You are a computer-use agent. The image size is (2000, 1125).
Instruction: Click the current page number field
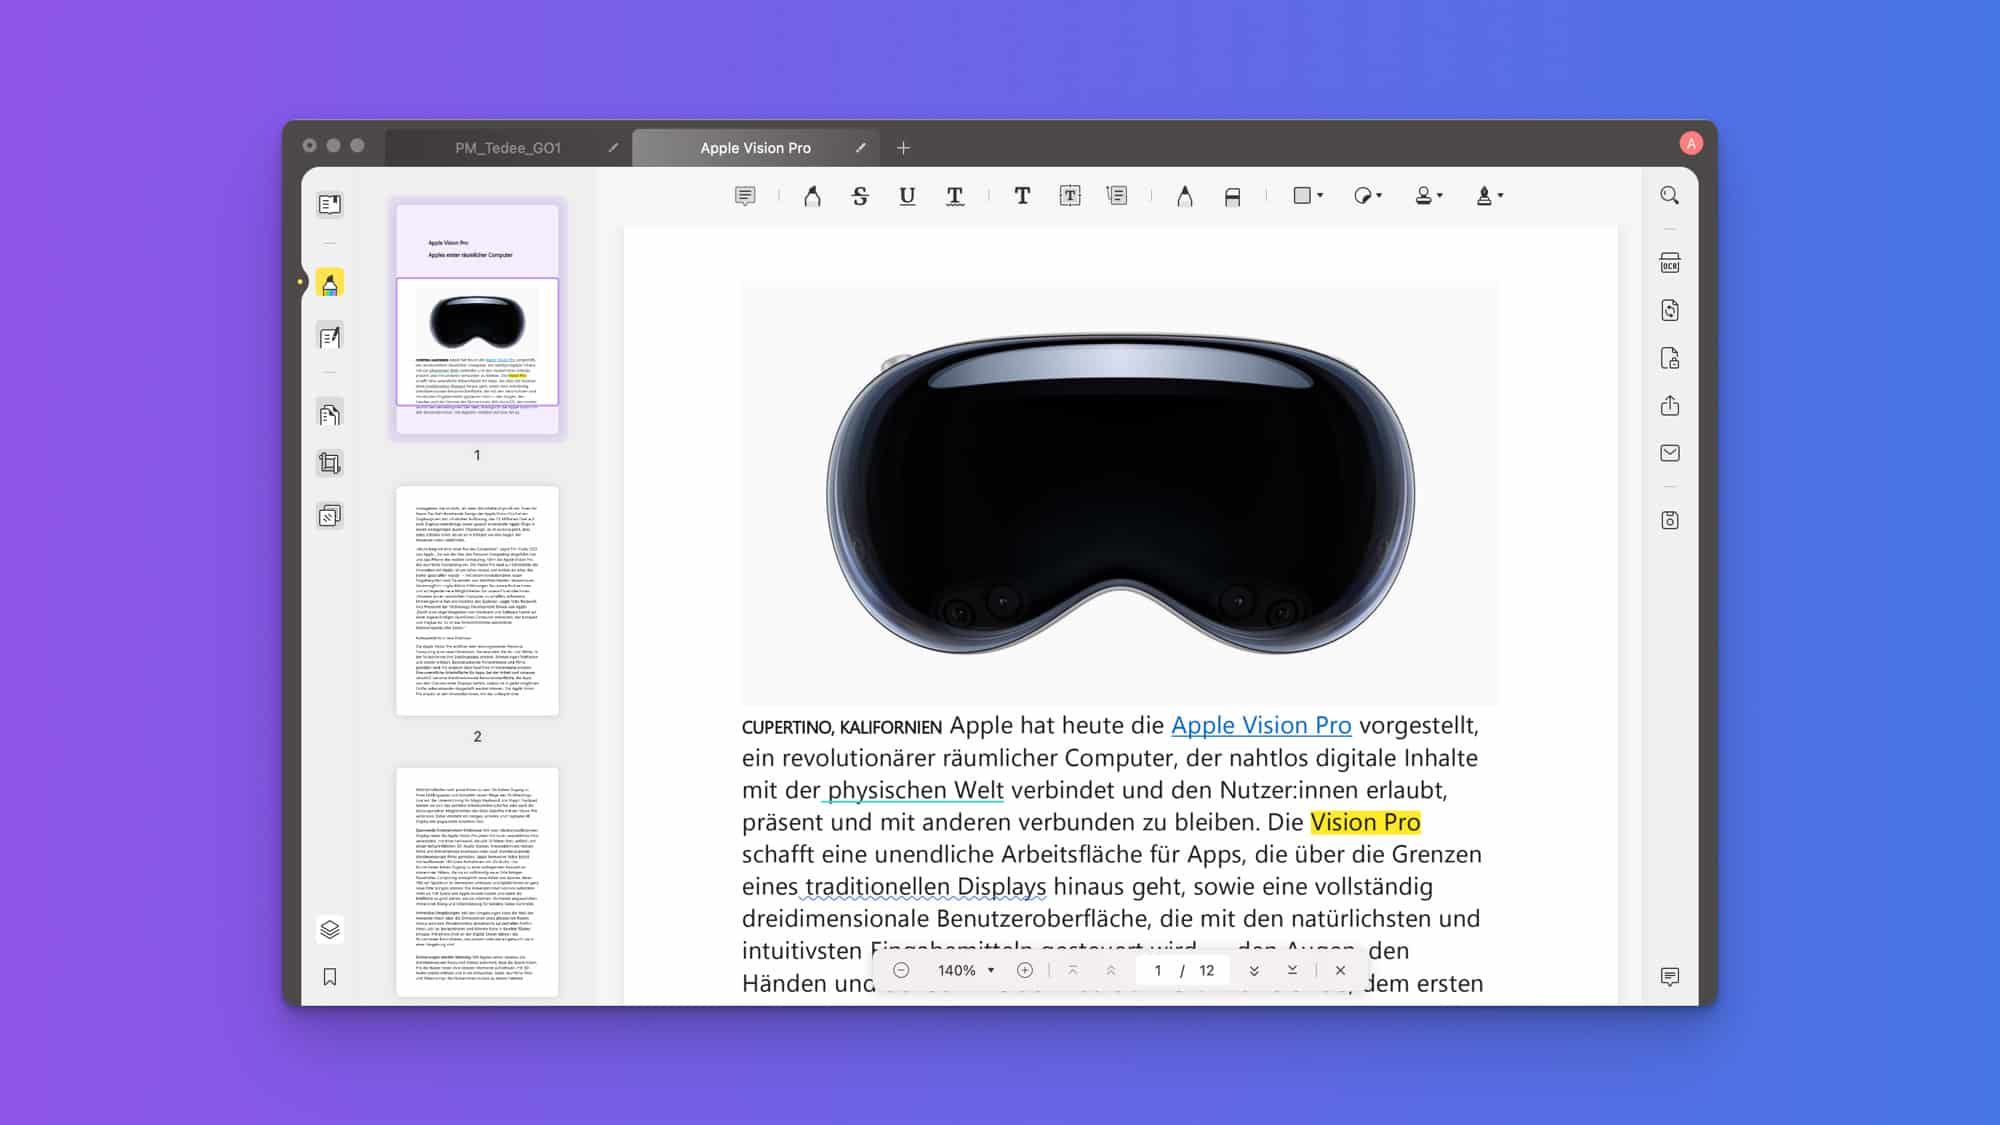tap(1157, 970)
